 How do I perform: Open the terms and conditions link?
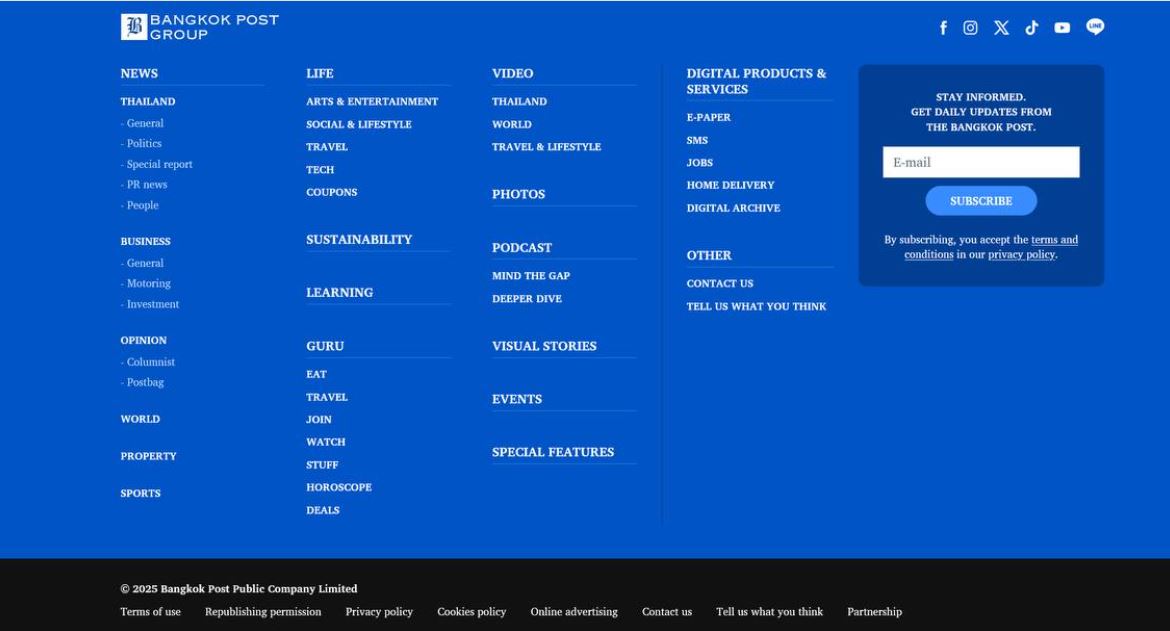pos(1054,240)
